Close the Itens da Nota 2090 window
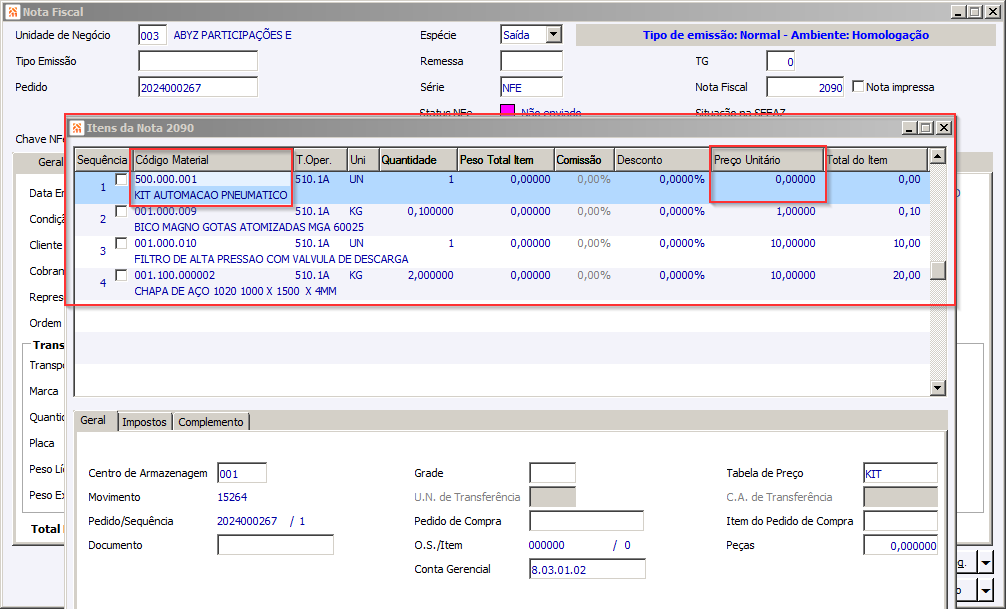Image resolution: width=1006 pixels, height=609 pixels. click(943, 128)
